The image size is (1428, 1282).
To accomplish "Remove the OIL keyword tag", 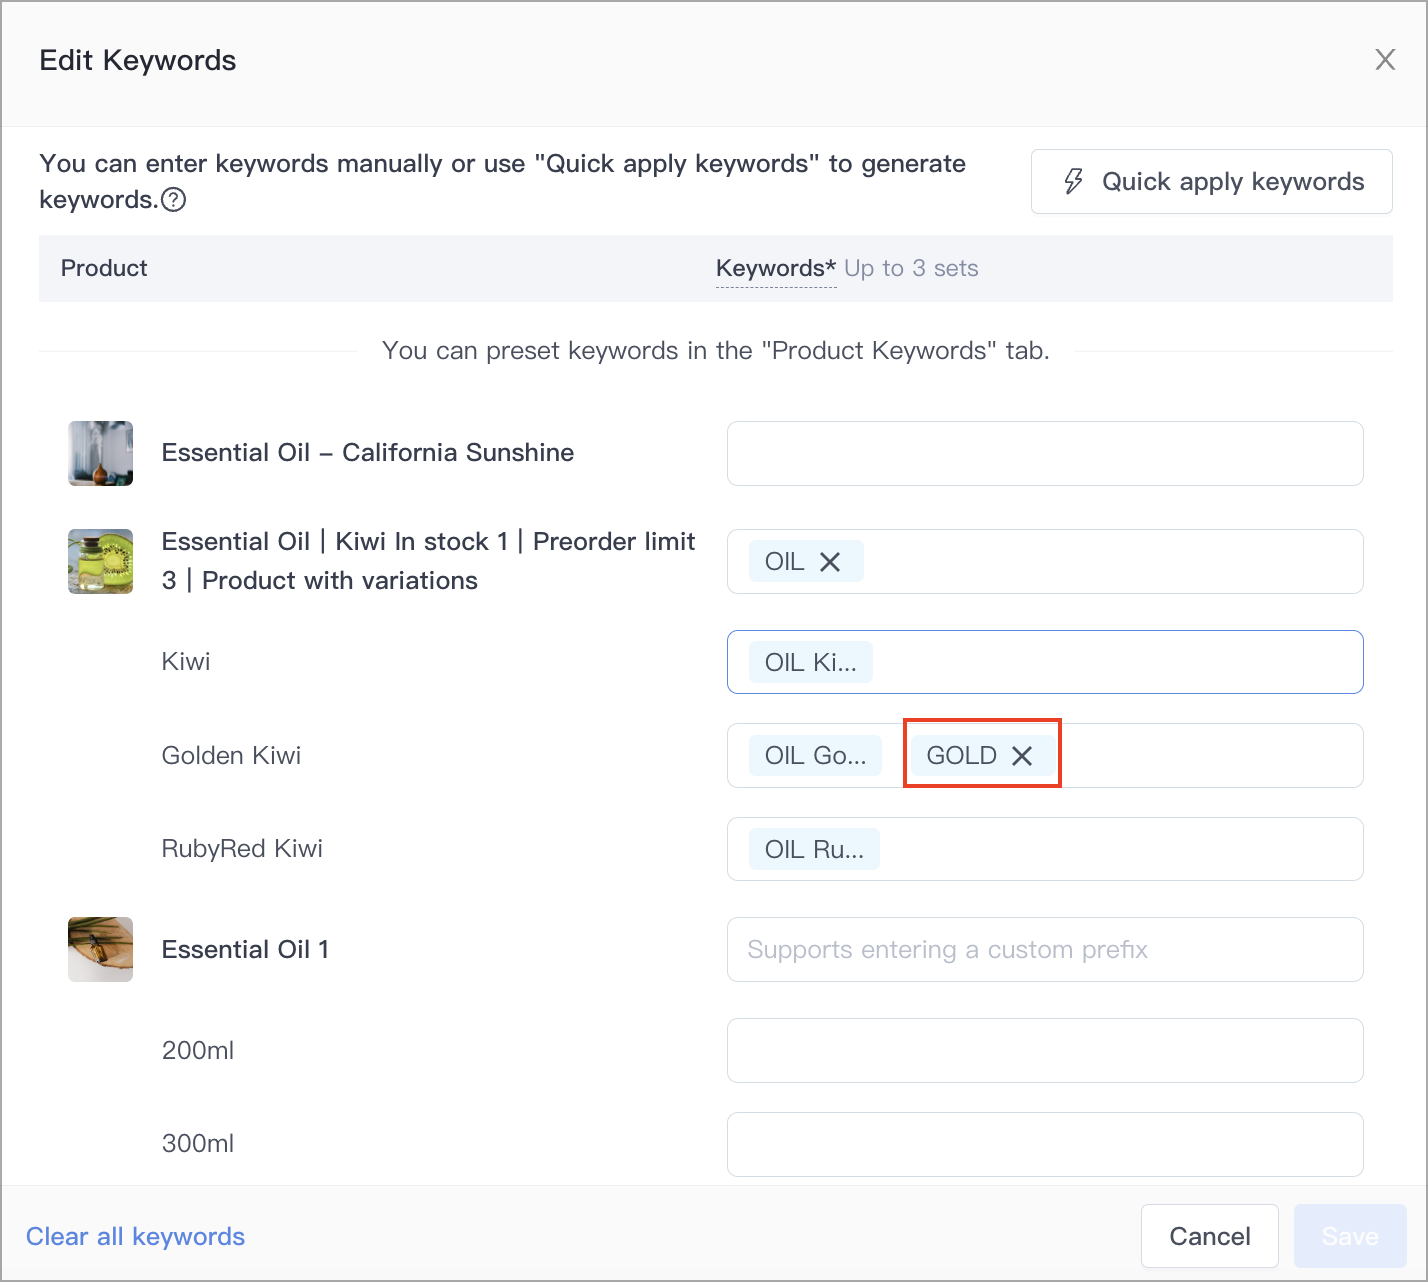I will click(x=830, y=562).
